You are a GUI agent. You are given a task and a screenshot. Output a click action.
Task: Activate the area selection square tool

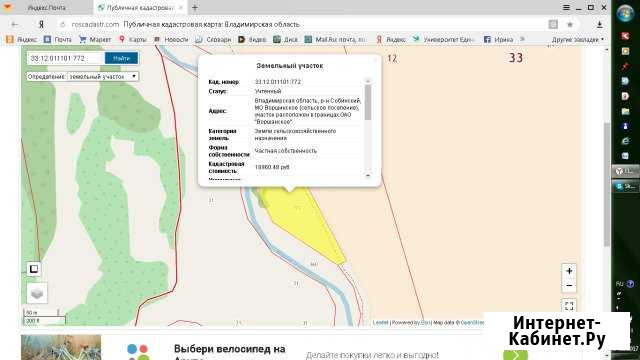(34, 269)
